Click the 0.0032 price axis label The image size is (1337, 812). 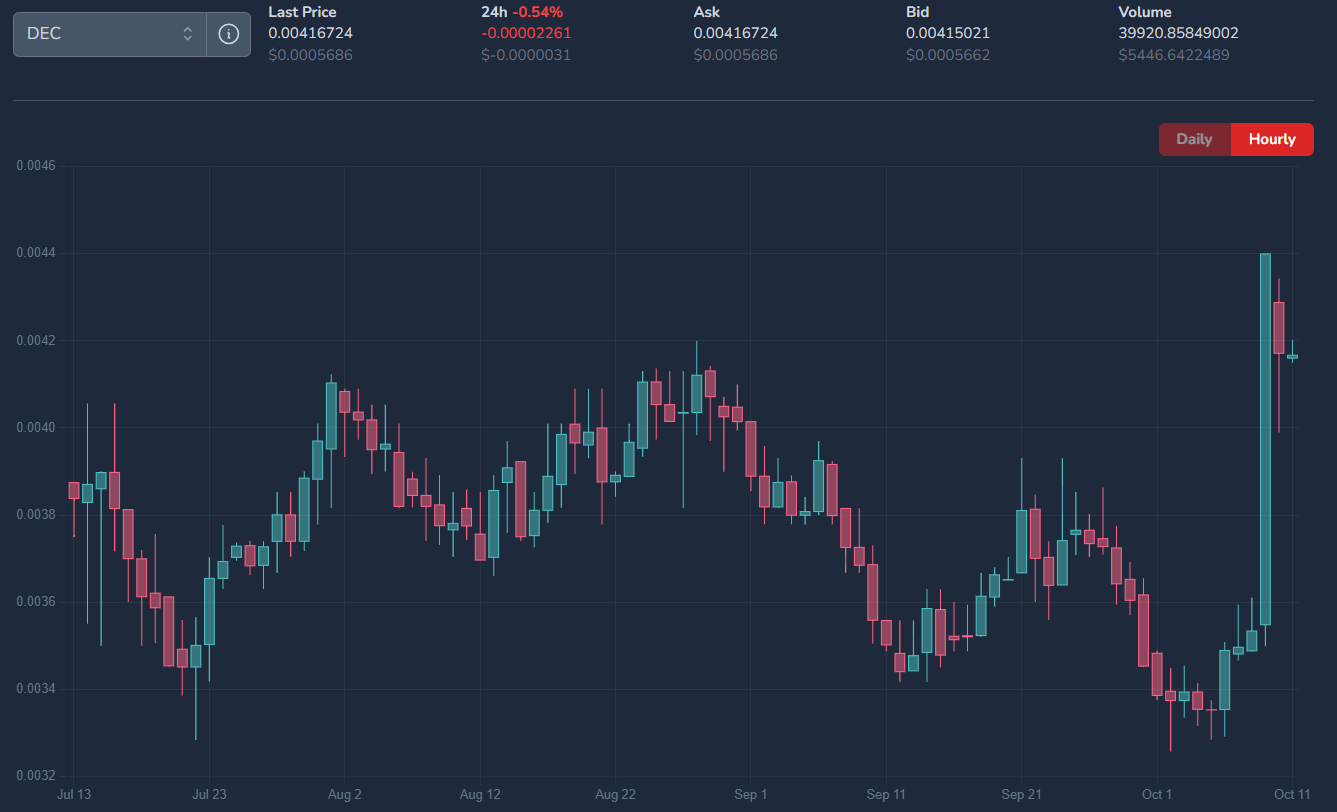coord(35,776)
